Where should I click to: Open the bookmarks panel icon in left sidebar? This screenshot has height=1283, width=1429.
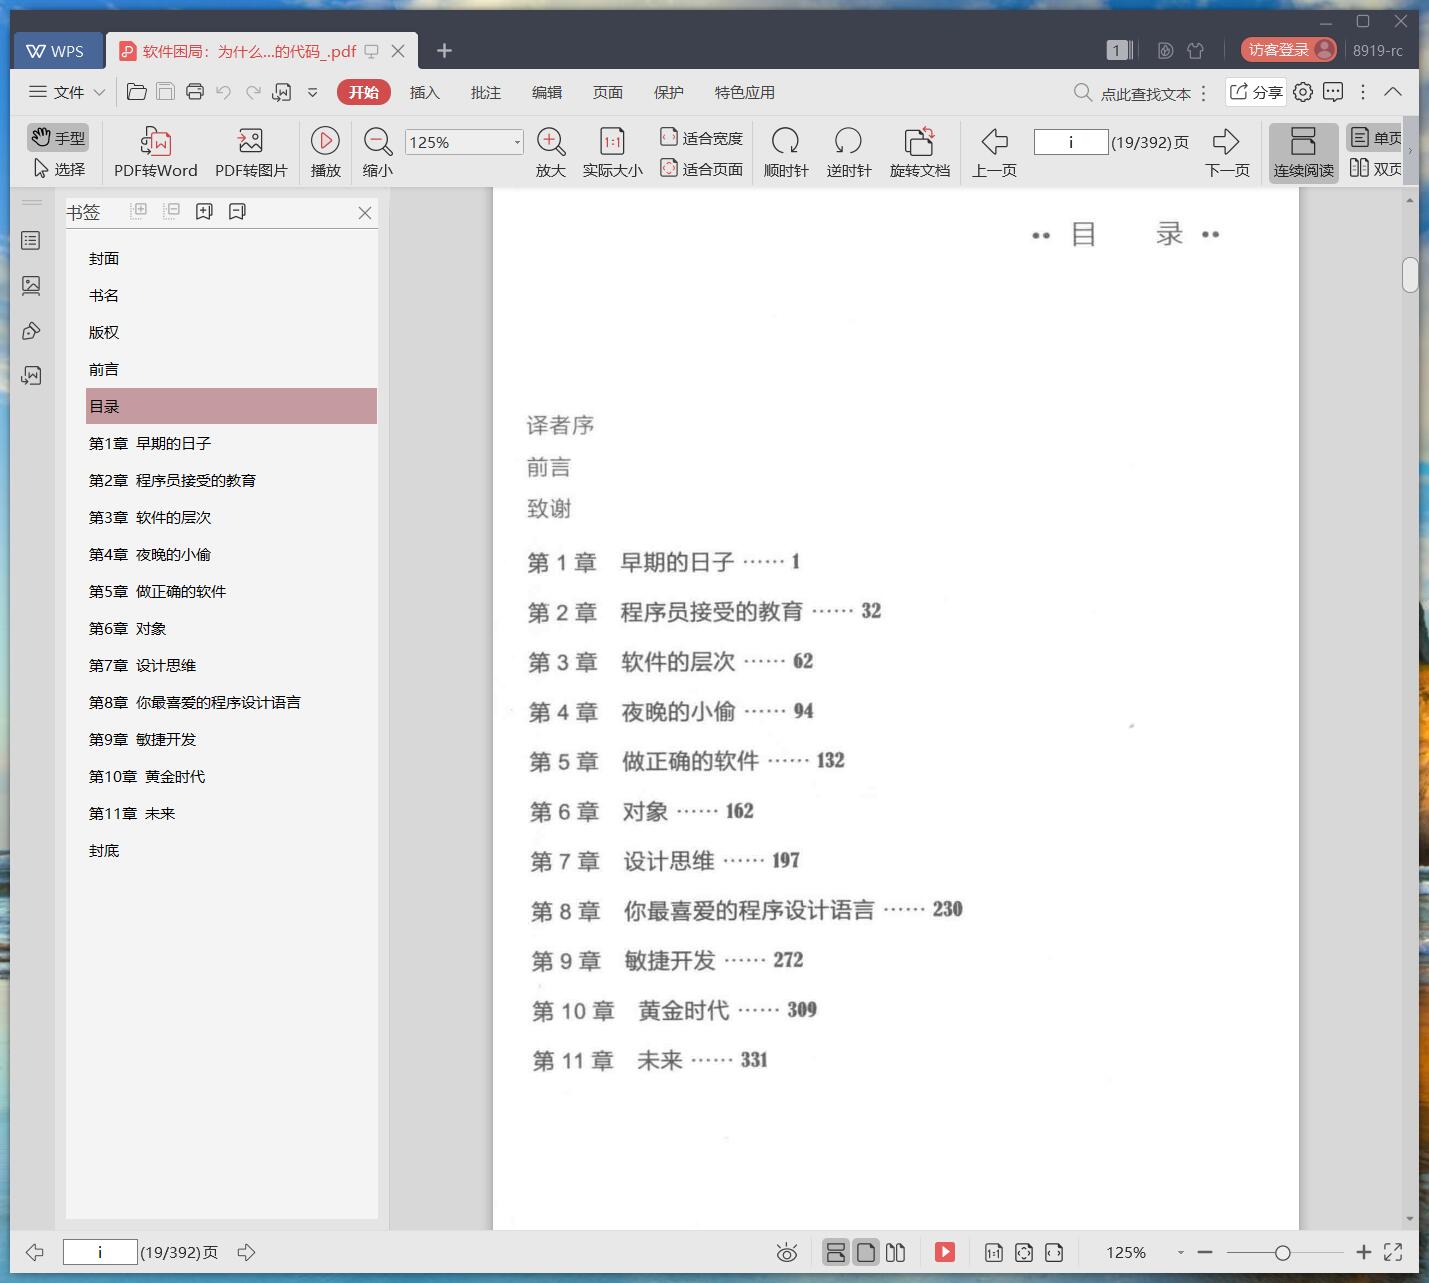[31, 240]
